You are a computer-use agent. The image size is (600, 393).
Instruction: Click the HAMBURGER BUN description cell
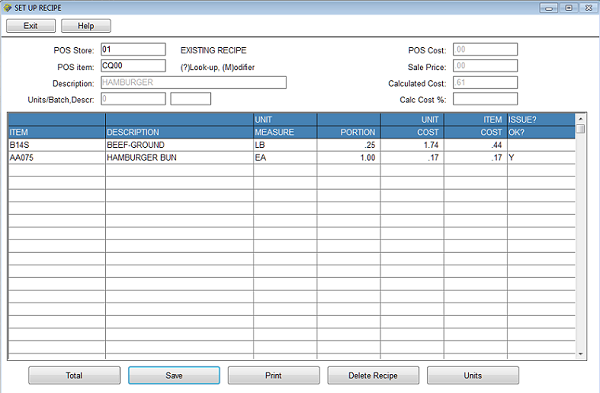pos(179,158)
